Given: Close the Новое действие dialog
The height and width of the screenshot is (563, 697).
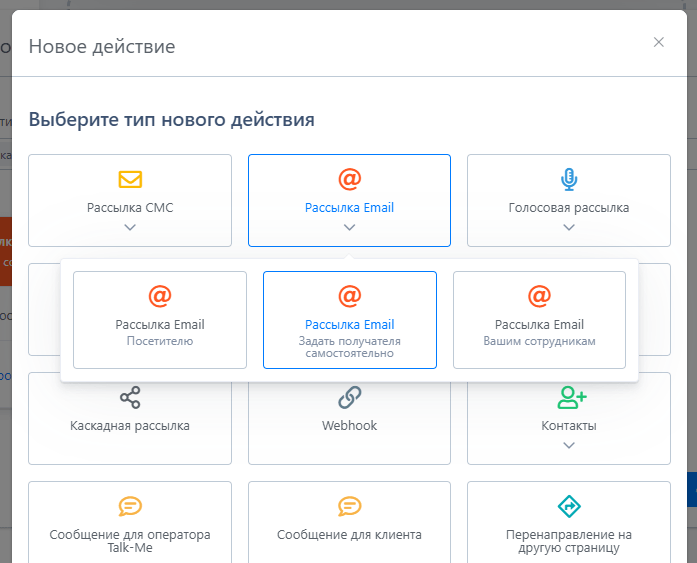Looking at the screenshot, I should [x=659, y=42].
